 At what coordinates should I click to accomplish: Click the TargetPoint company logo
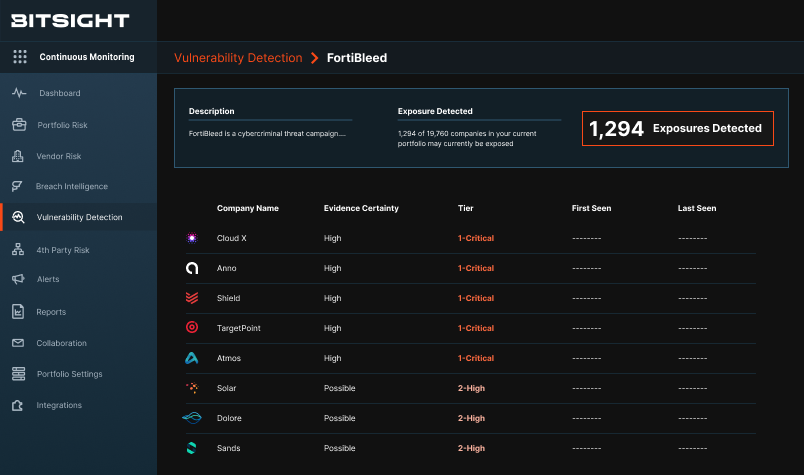(x=192, y=327)
